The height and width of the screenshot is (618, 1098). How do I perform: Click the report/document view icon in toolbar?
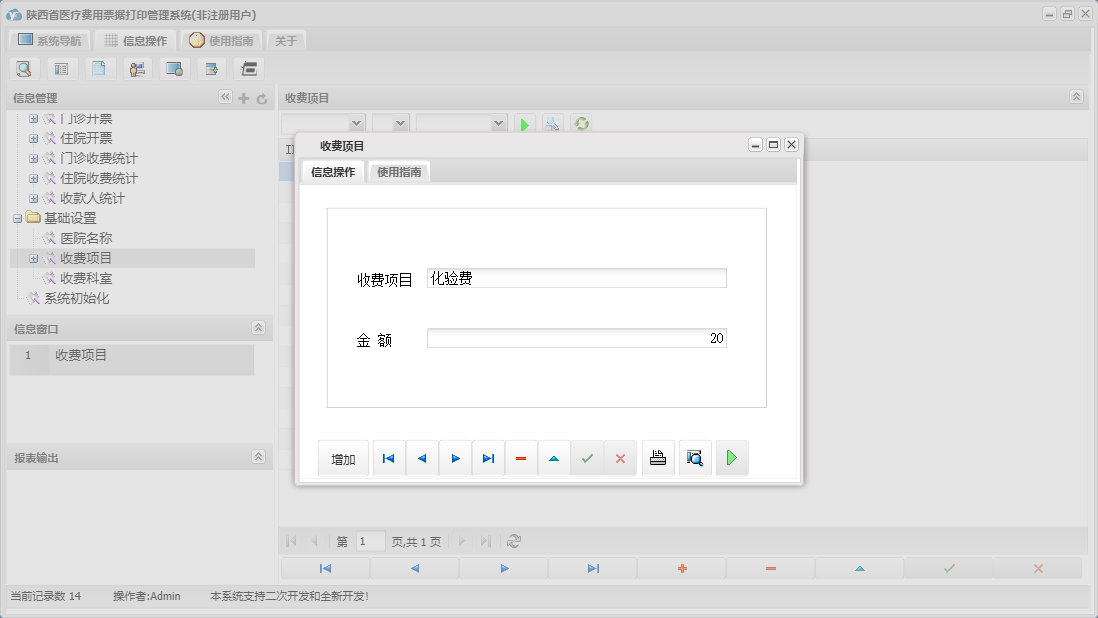[x=61, y=68]
